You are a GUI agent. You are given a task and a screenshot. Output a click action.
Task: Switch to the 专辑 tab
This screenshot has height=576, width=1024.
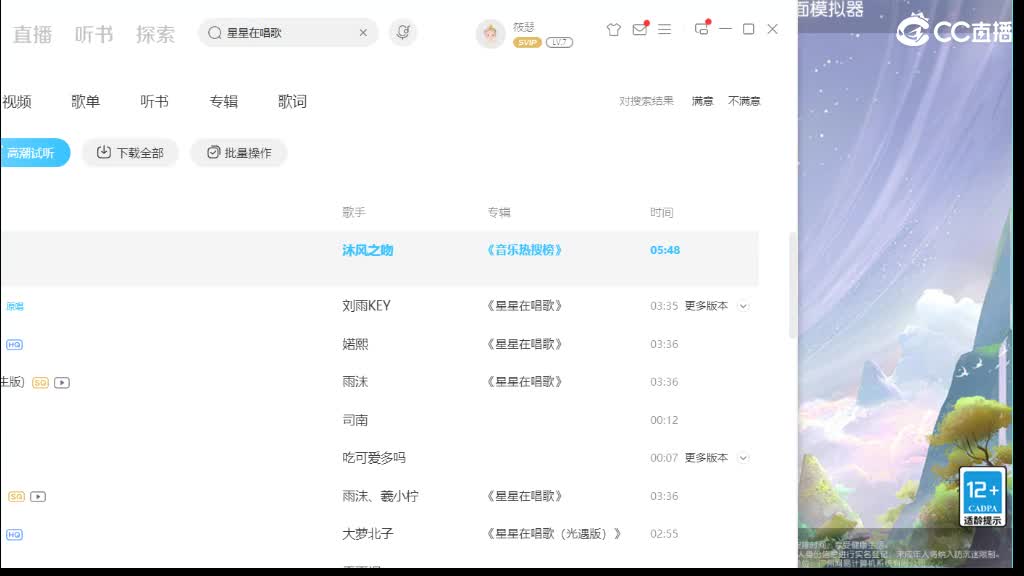pos(222,100)
